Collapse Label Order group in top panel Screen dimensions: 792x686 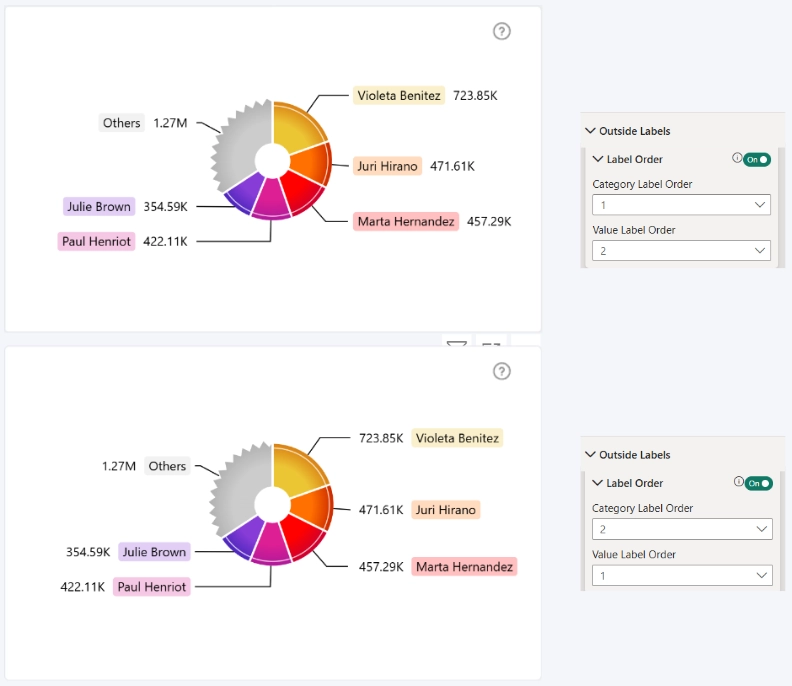(x=598, y=159)
